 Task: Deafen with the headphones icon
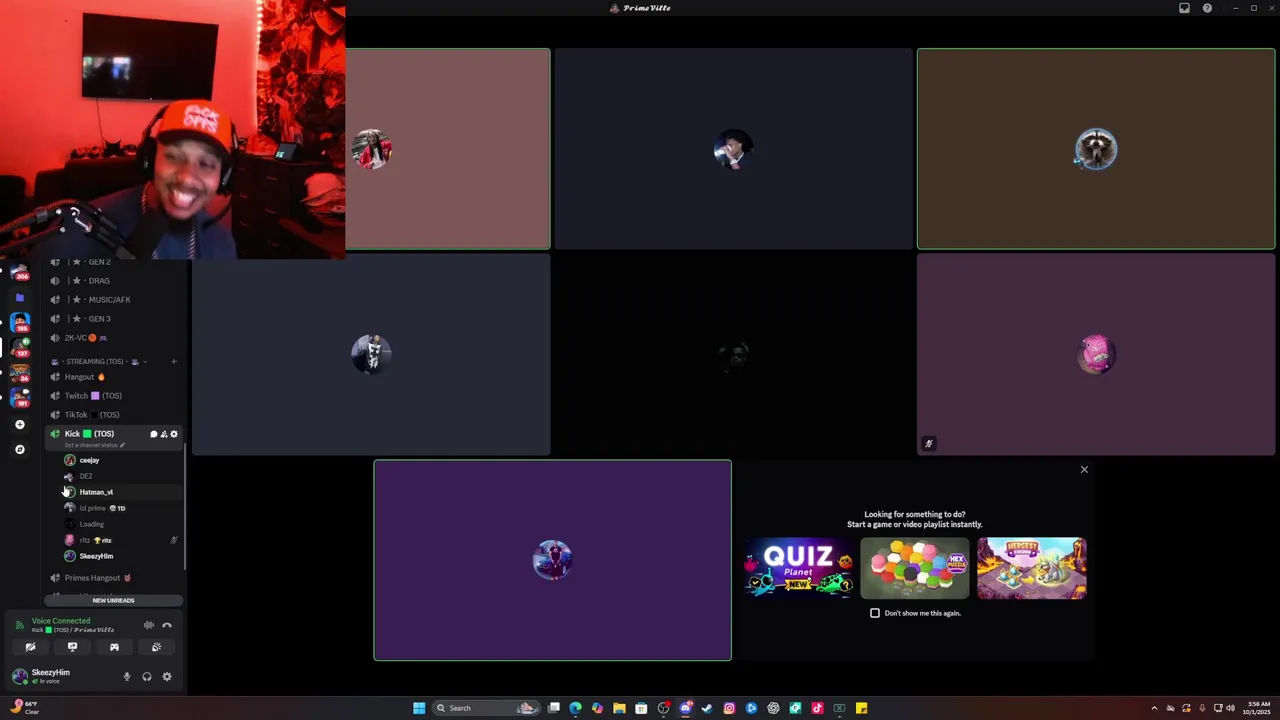147,677
